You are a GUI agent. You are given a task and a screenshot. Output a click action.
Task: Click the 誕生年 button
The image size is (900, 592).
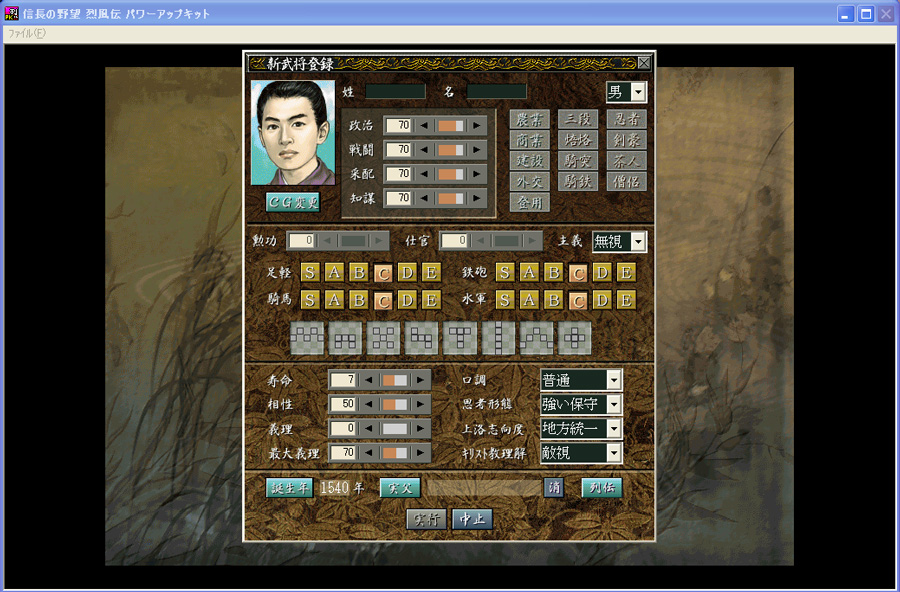(290, 488)
